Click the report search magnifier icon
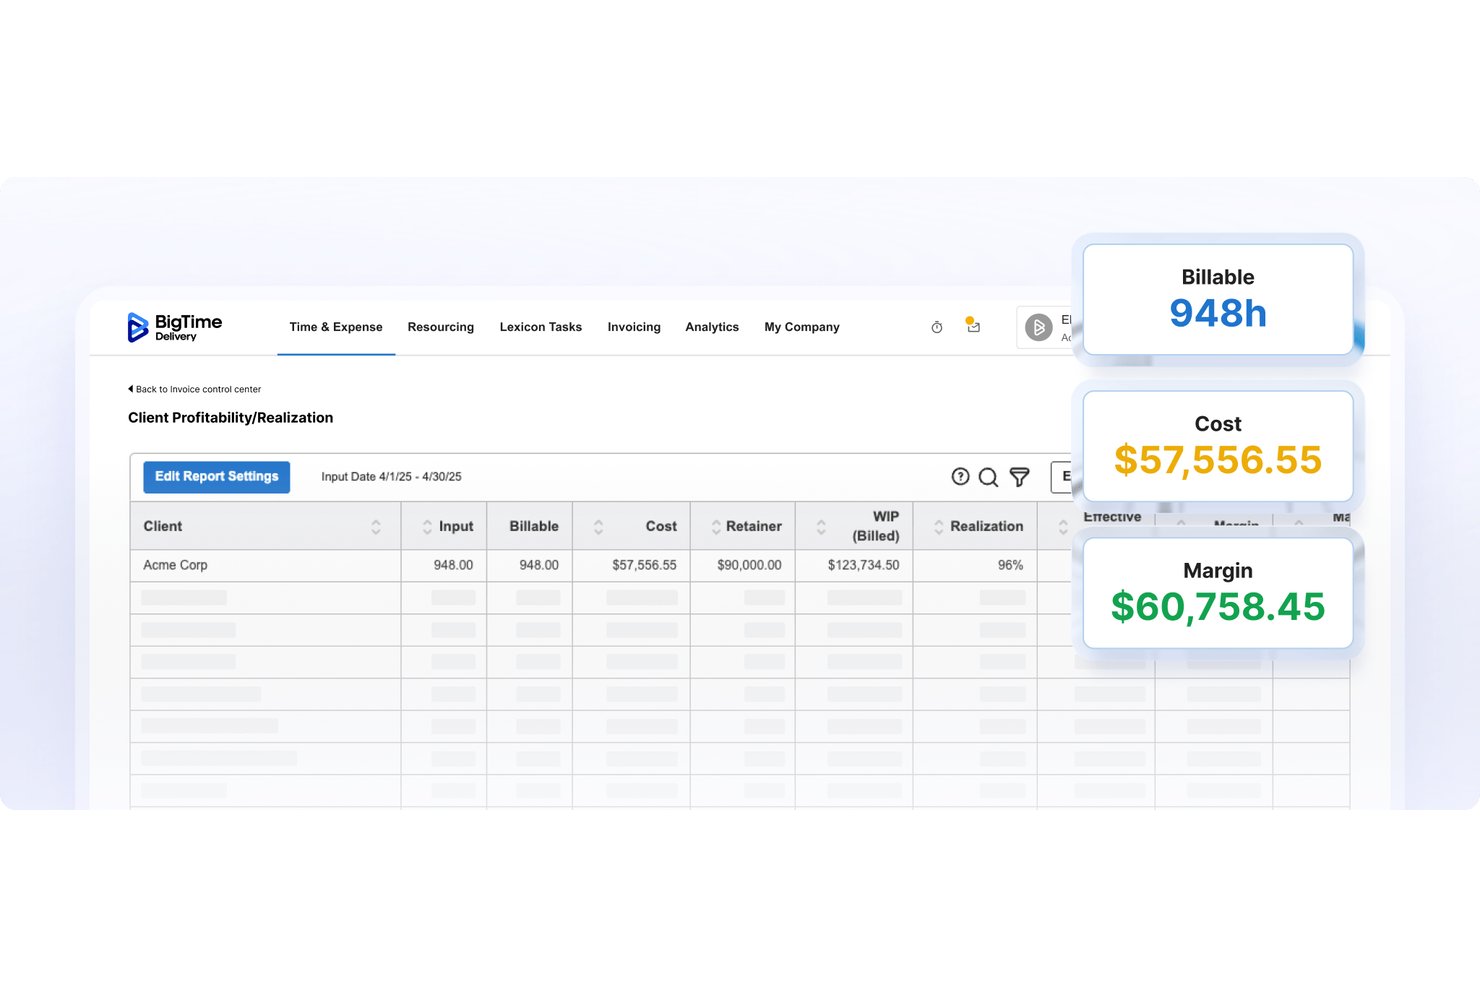This screenshot has width=1480, height=987. click(x=988, y=477)
